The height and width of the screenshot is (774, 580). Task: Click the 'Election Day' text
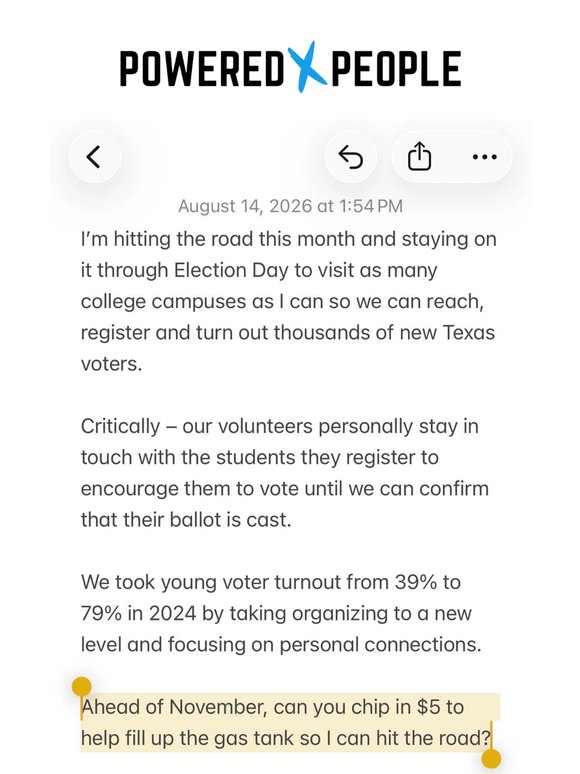[x=231, y=271]
